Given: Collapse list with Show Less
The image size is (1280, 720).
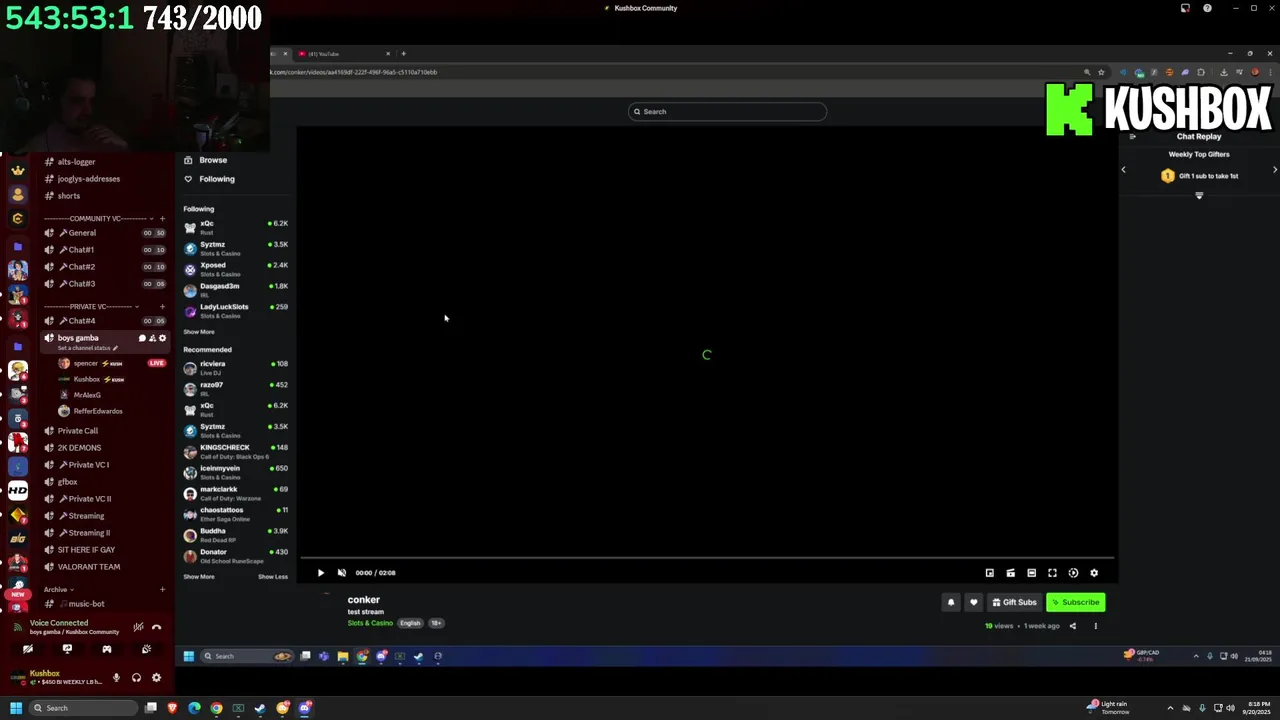Looking at the screenshot, I should (x=273, y=577).
